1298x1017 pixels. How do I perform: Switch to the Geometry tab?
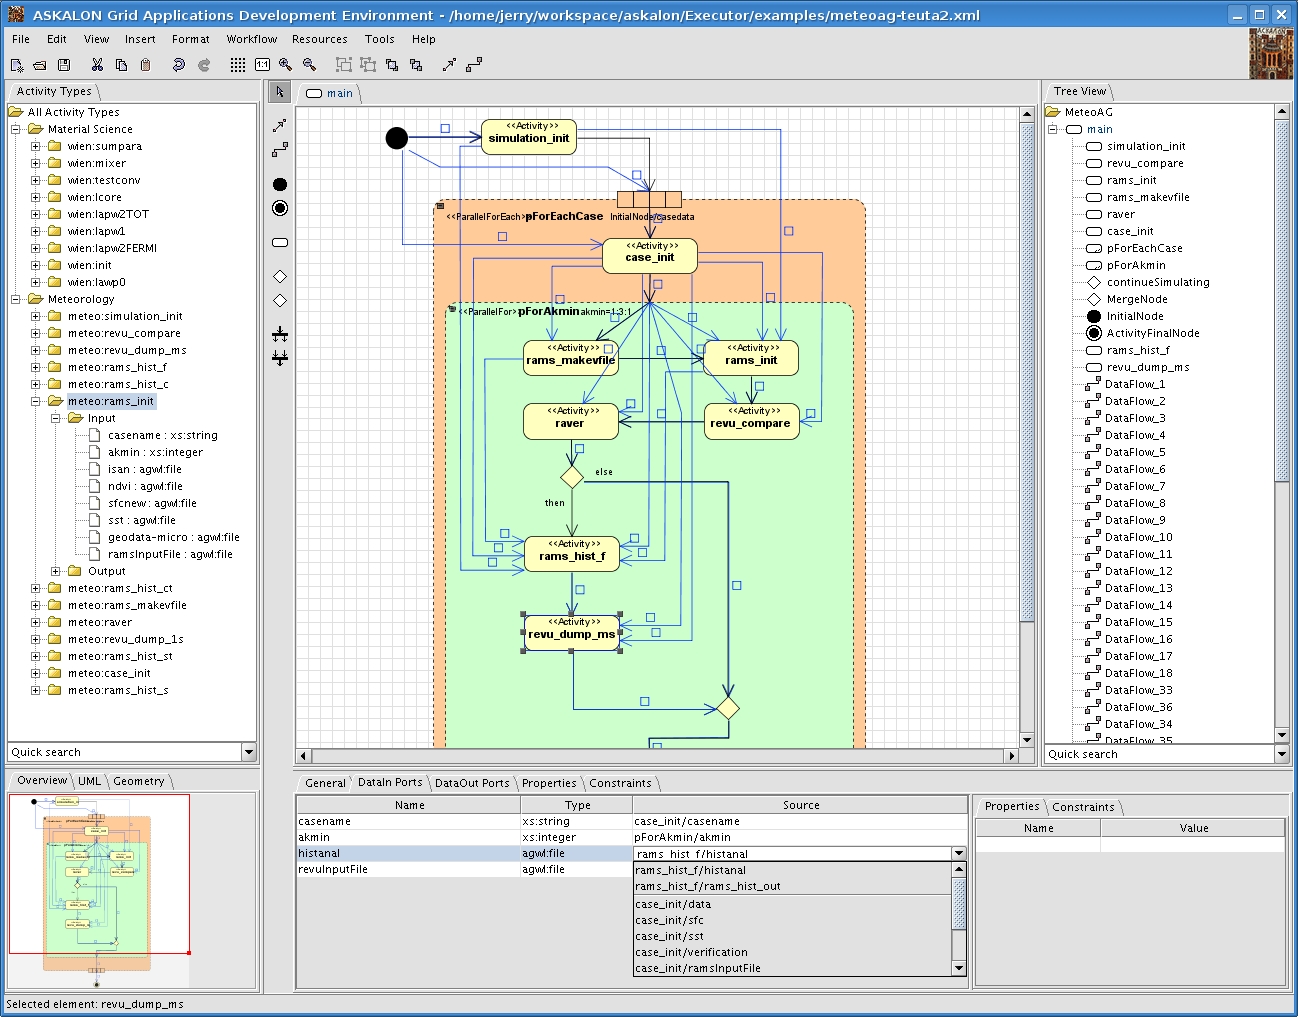point(139,781)
